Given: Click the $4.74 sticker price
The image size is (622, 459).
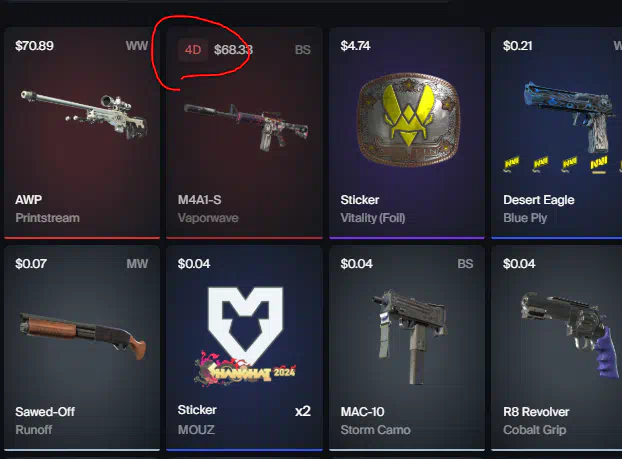Looking at the screenshot, I should (x=355, y=46).
